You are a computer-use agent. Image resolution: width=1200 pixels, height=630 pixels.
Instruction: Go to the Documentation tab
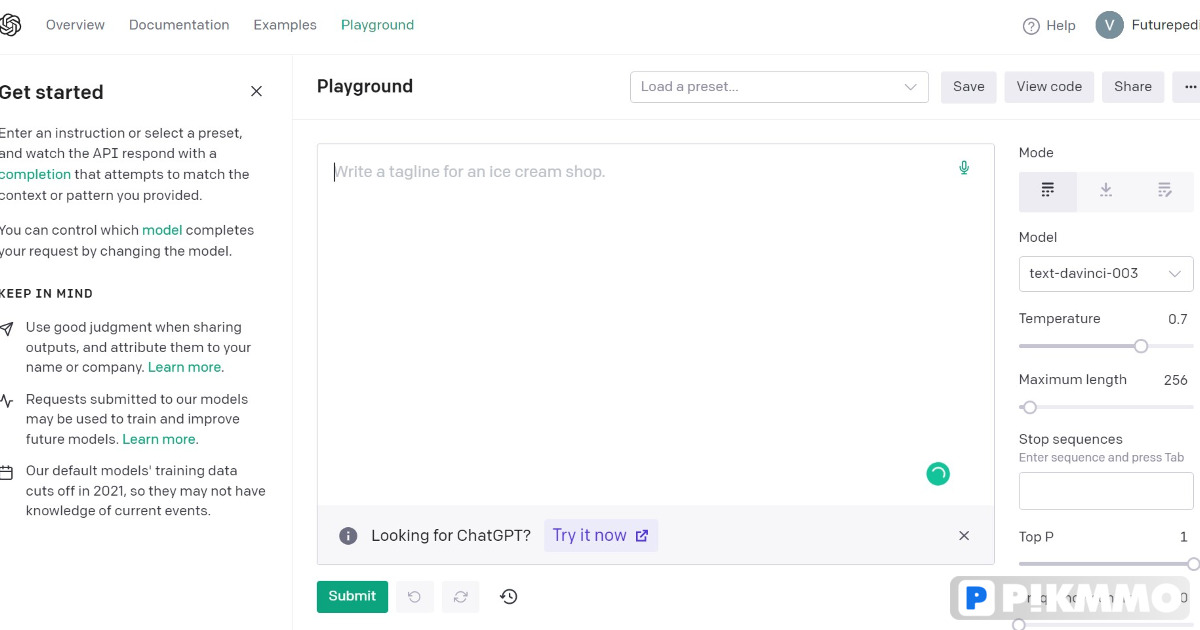click(179, 25)
